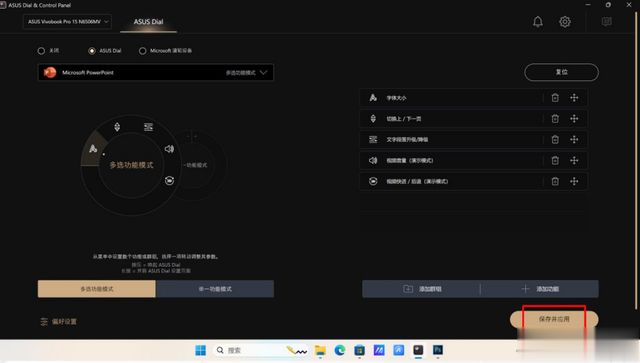Open the ASUS Vivobook Pro 15 device dropdown

(x=67, y=22)
